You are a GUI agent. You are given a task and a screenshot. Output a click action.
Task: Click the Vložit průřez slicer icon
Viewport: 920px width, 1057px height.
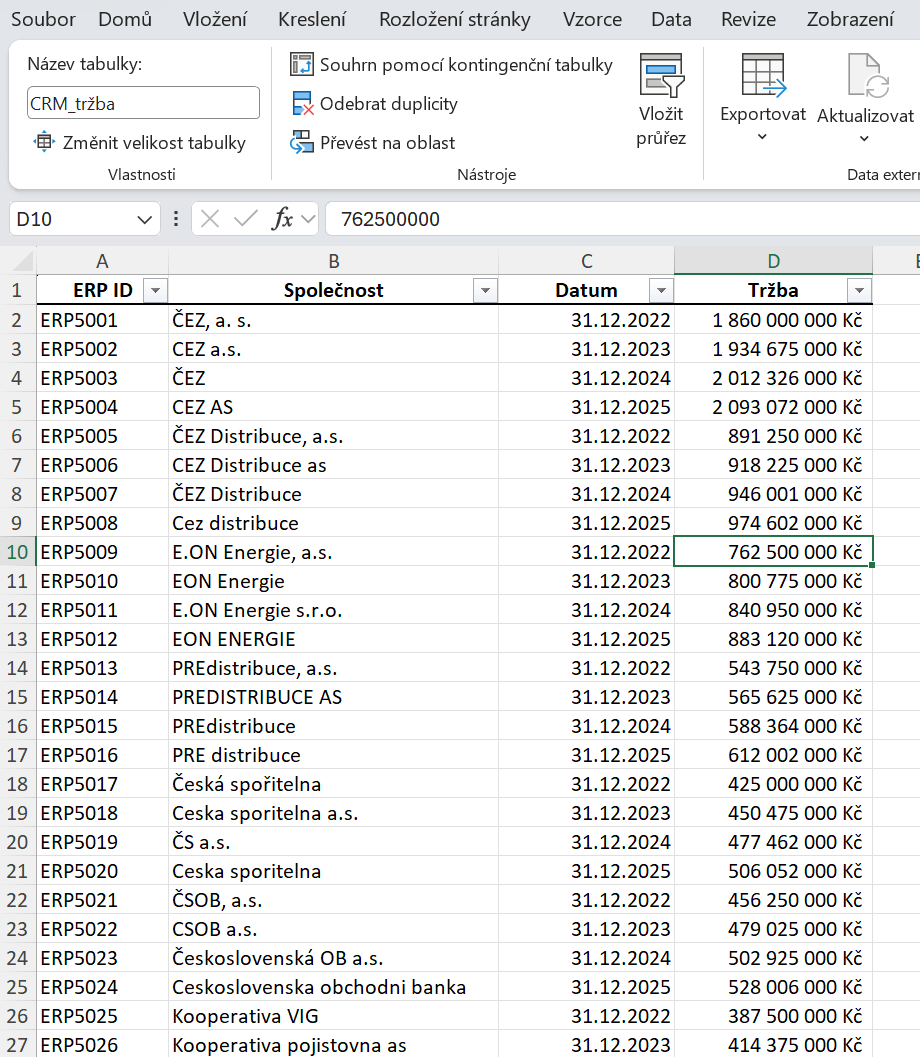[661, 76]
